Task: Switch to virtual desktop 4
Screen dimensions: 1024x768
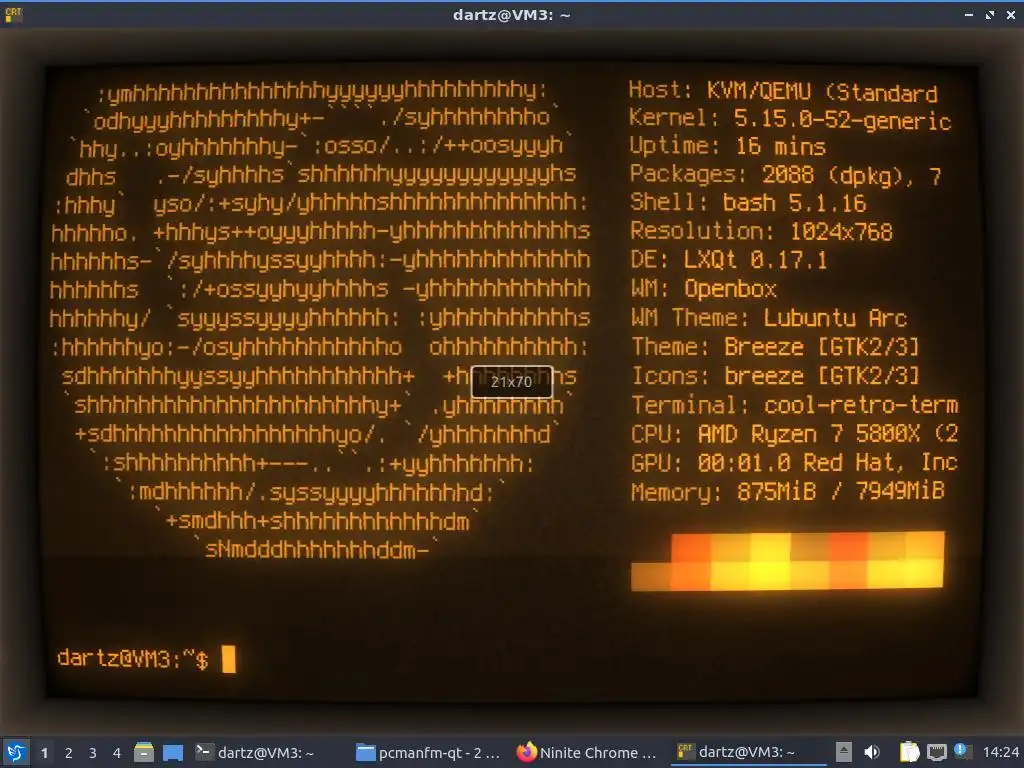Action: pyautogui.click(x=117, y=753)
